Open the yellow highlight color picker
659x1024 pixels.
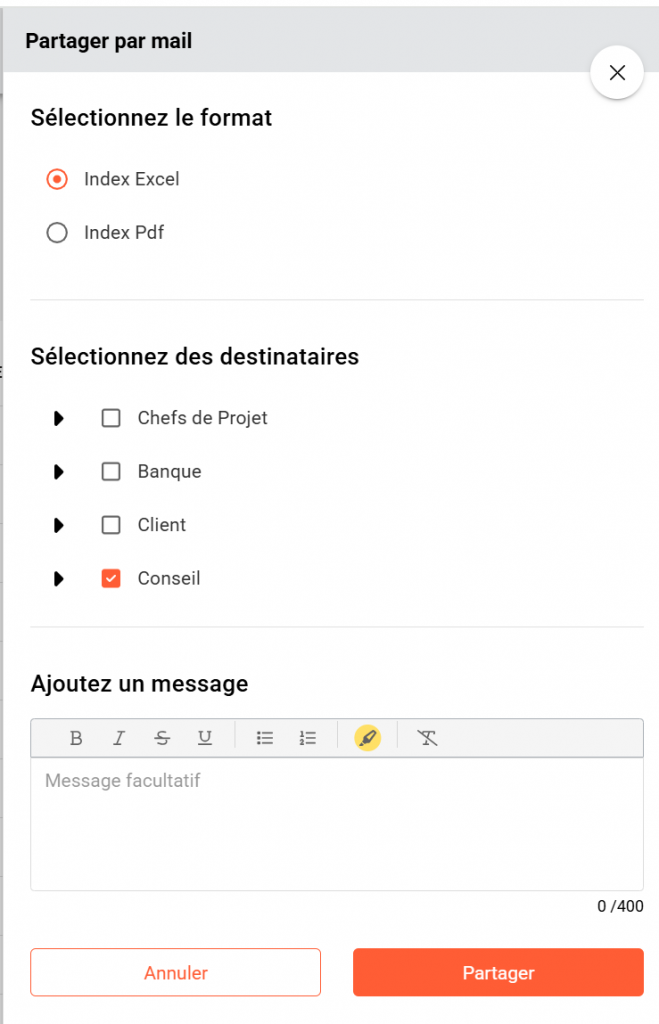(368, 738)
